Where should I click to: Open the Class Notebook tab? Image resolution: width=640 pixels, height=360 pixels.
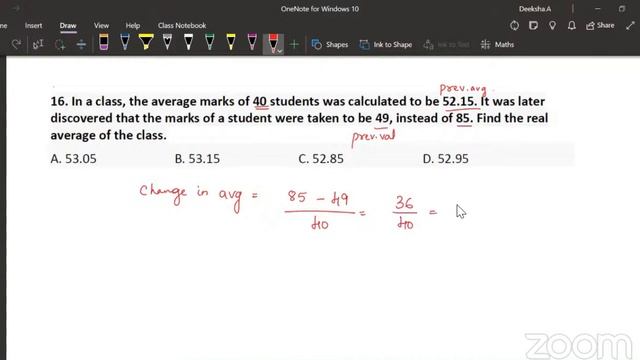point(182,25)
